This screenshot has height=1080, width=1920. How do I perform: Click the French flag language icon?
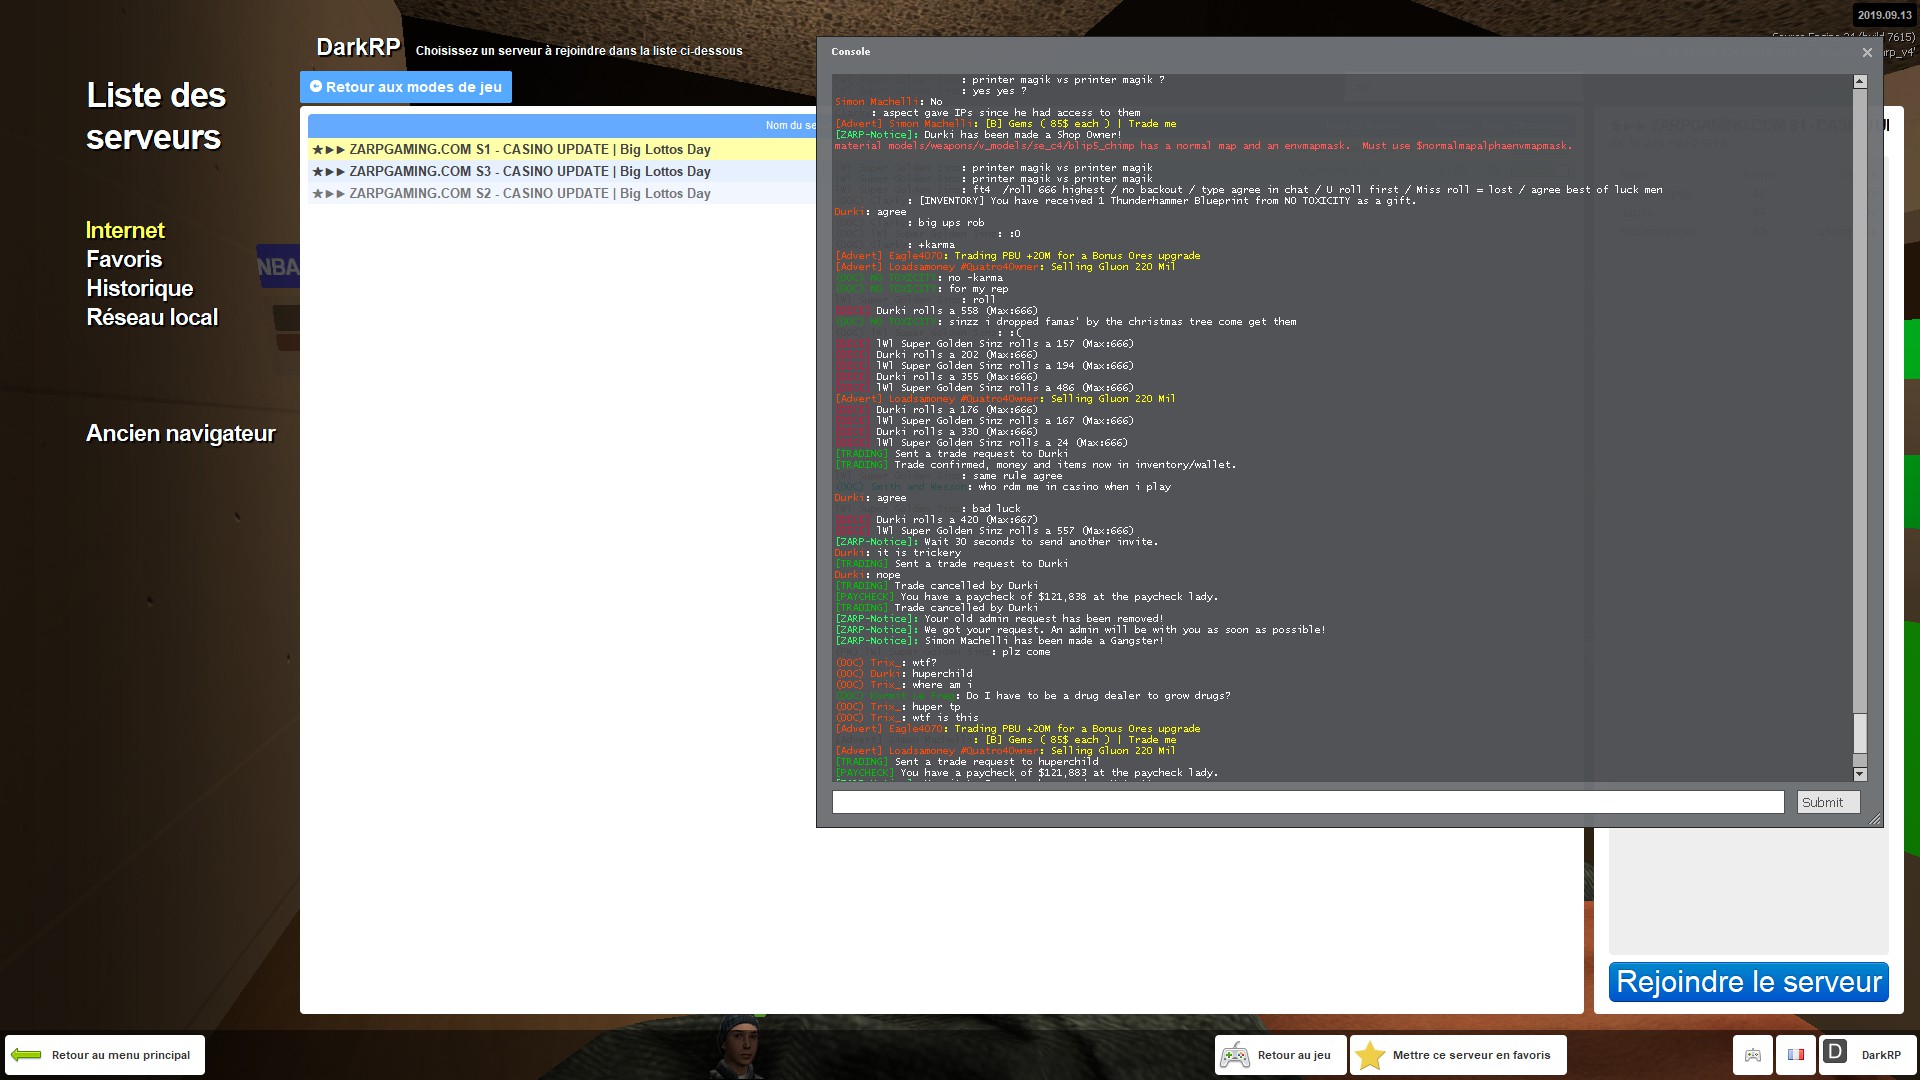click(x=1796, y=1055)
